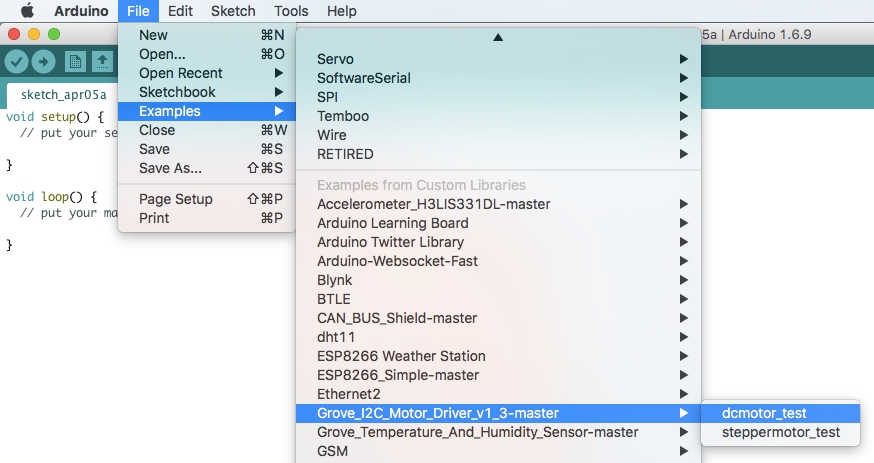Open the dcmotor_test example
Viewport: 874px width, 463px height.
point(764,413)
